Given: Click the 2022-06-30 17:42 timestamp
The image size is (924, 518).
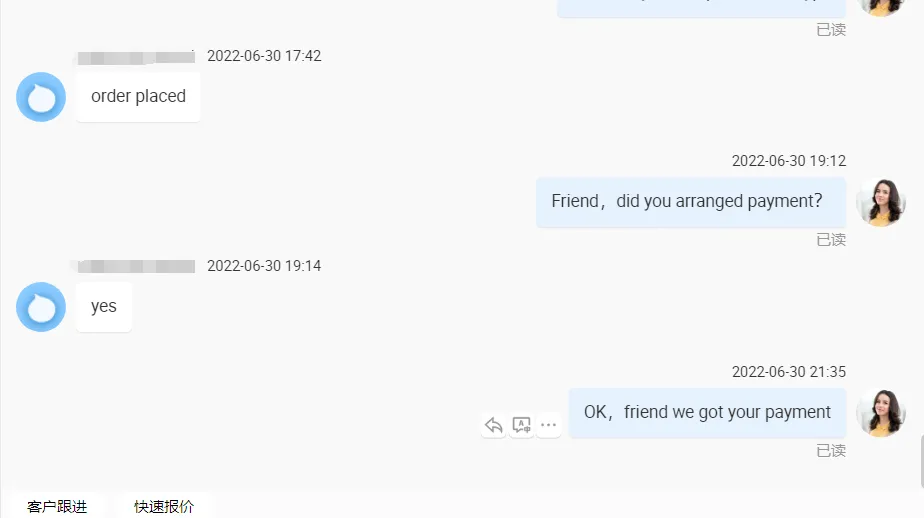Looking at the screenshot, I should [x=264, y=56].
